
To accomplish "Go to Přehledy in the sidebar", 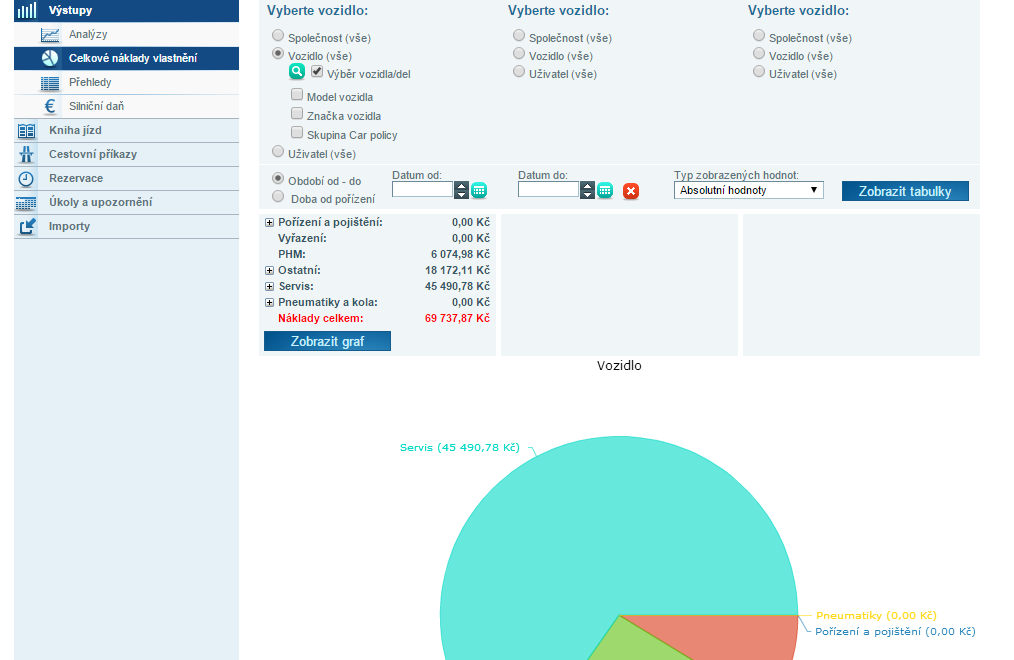I will click(90, 82).
